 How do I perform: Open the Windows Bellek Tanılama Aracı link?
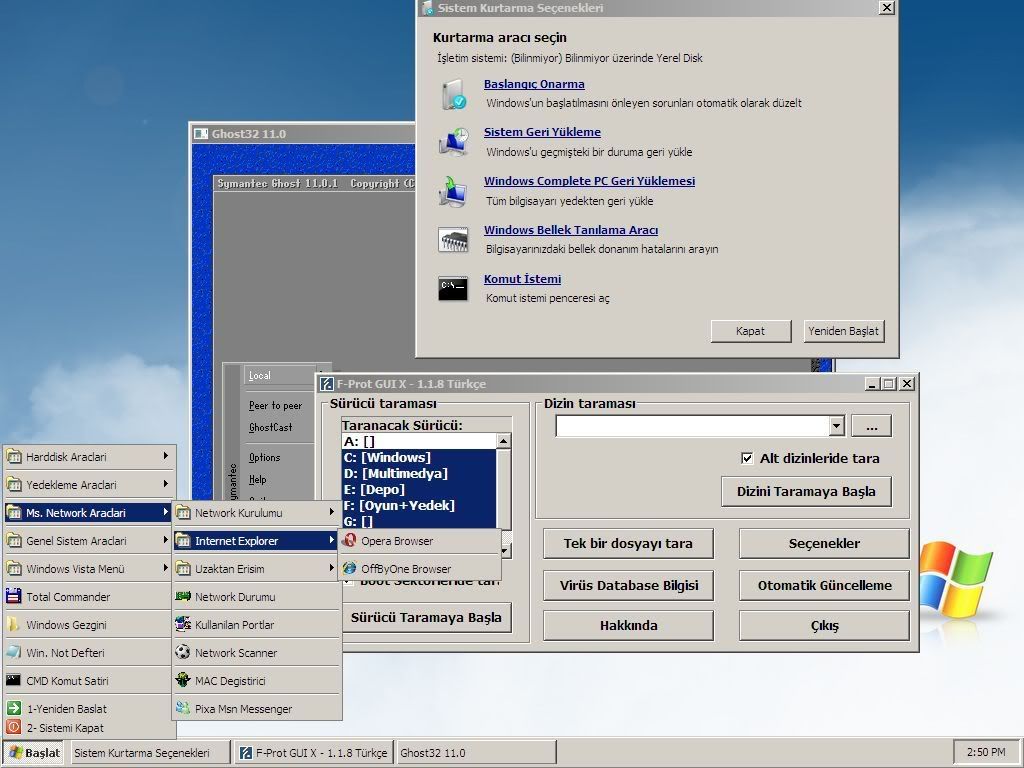click(x=571, y=230)
